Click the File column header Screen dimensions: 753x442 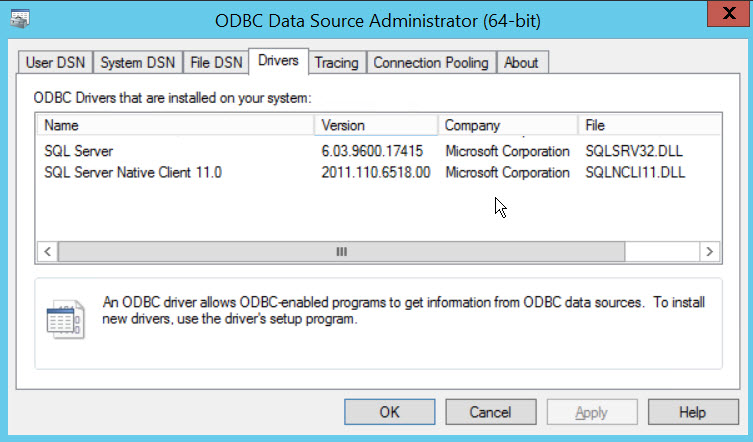click(x=649, y=125)
